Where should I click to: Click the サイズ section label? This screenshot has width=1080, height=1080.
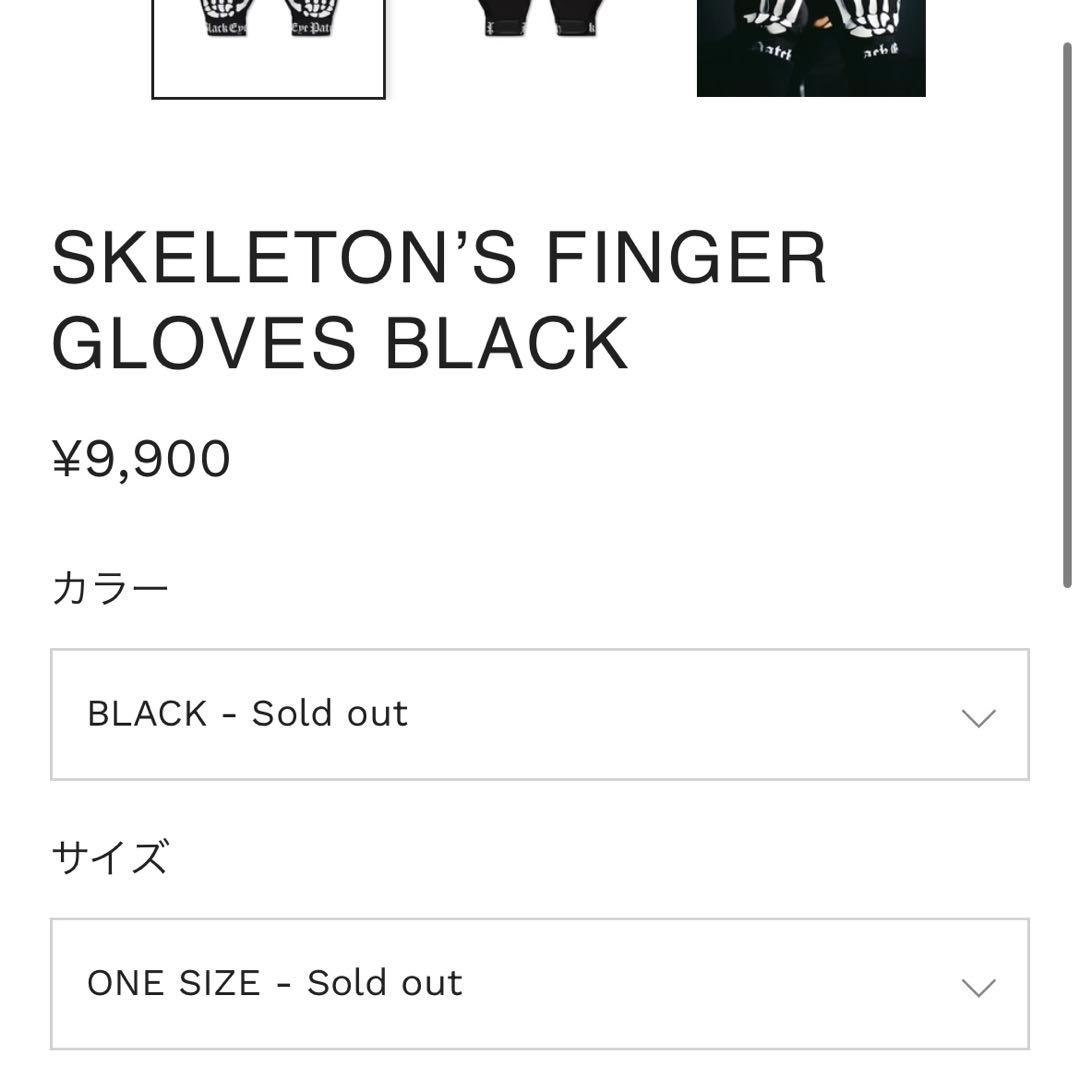[110, 856]
